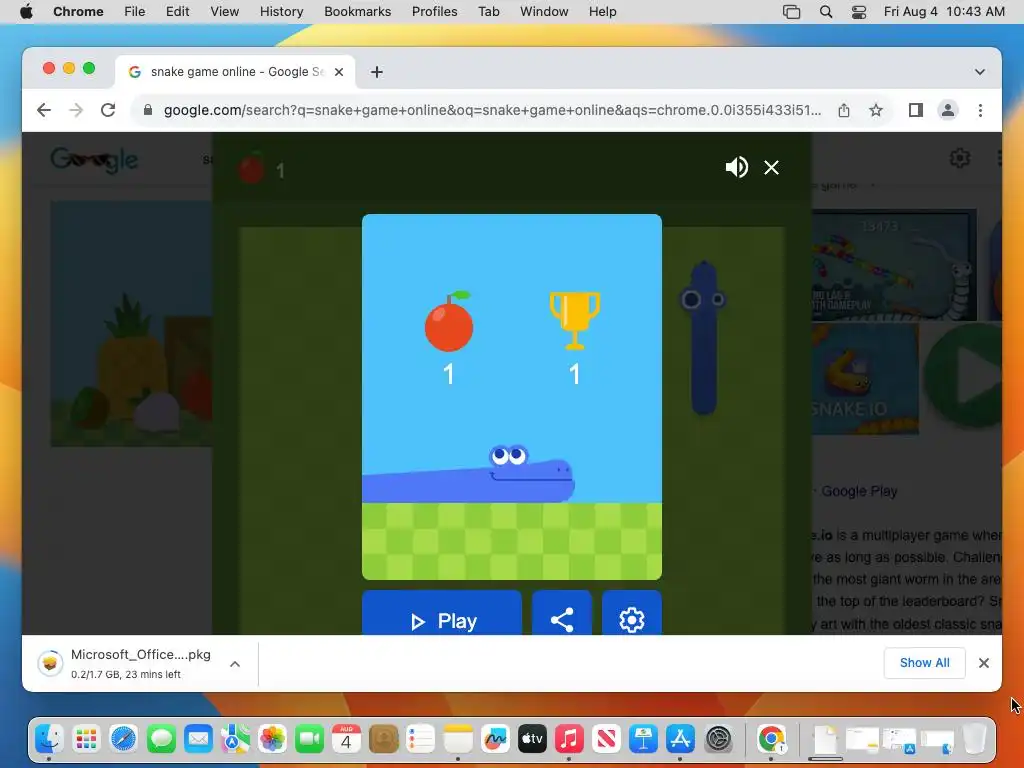This screenshot has height=768, width=1024.
Task: Open App Store from the dock
Action: point(680,739)
